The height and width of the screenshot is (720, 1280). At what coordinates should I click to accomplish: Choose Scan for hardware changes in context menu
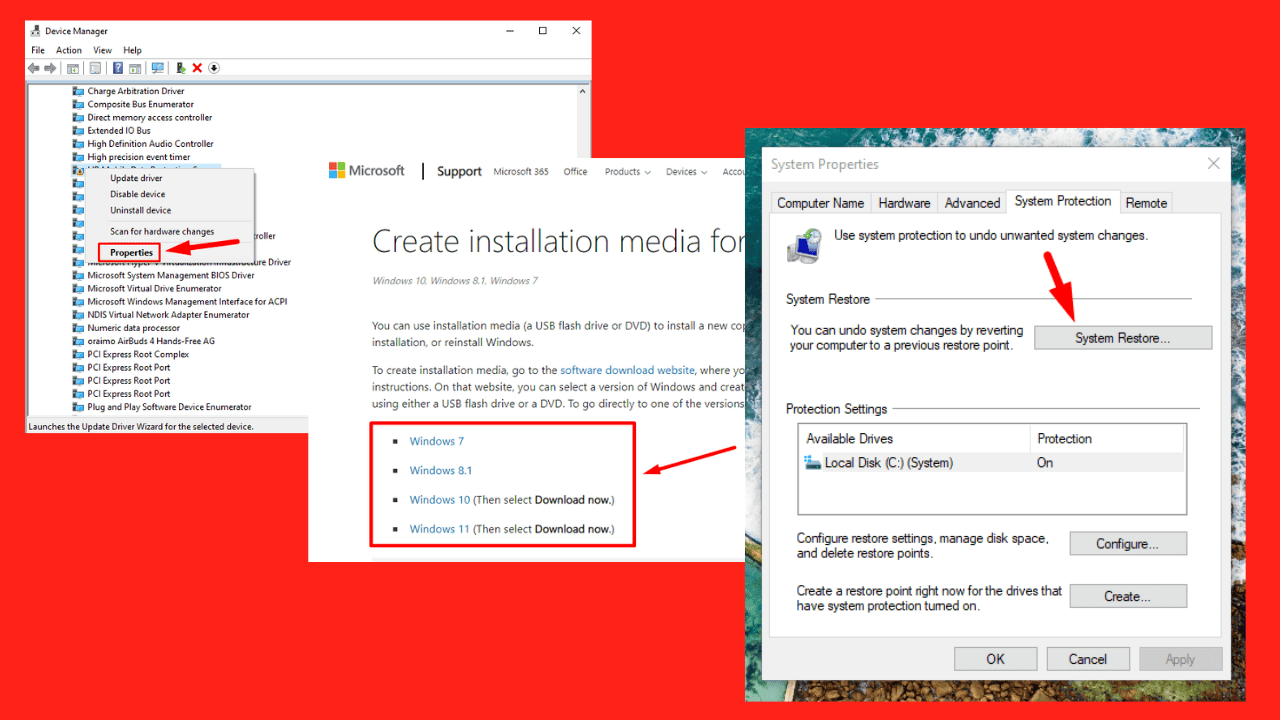pos(170,231)
